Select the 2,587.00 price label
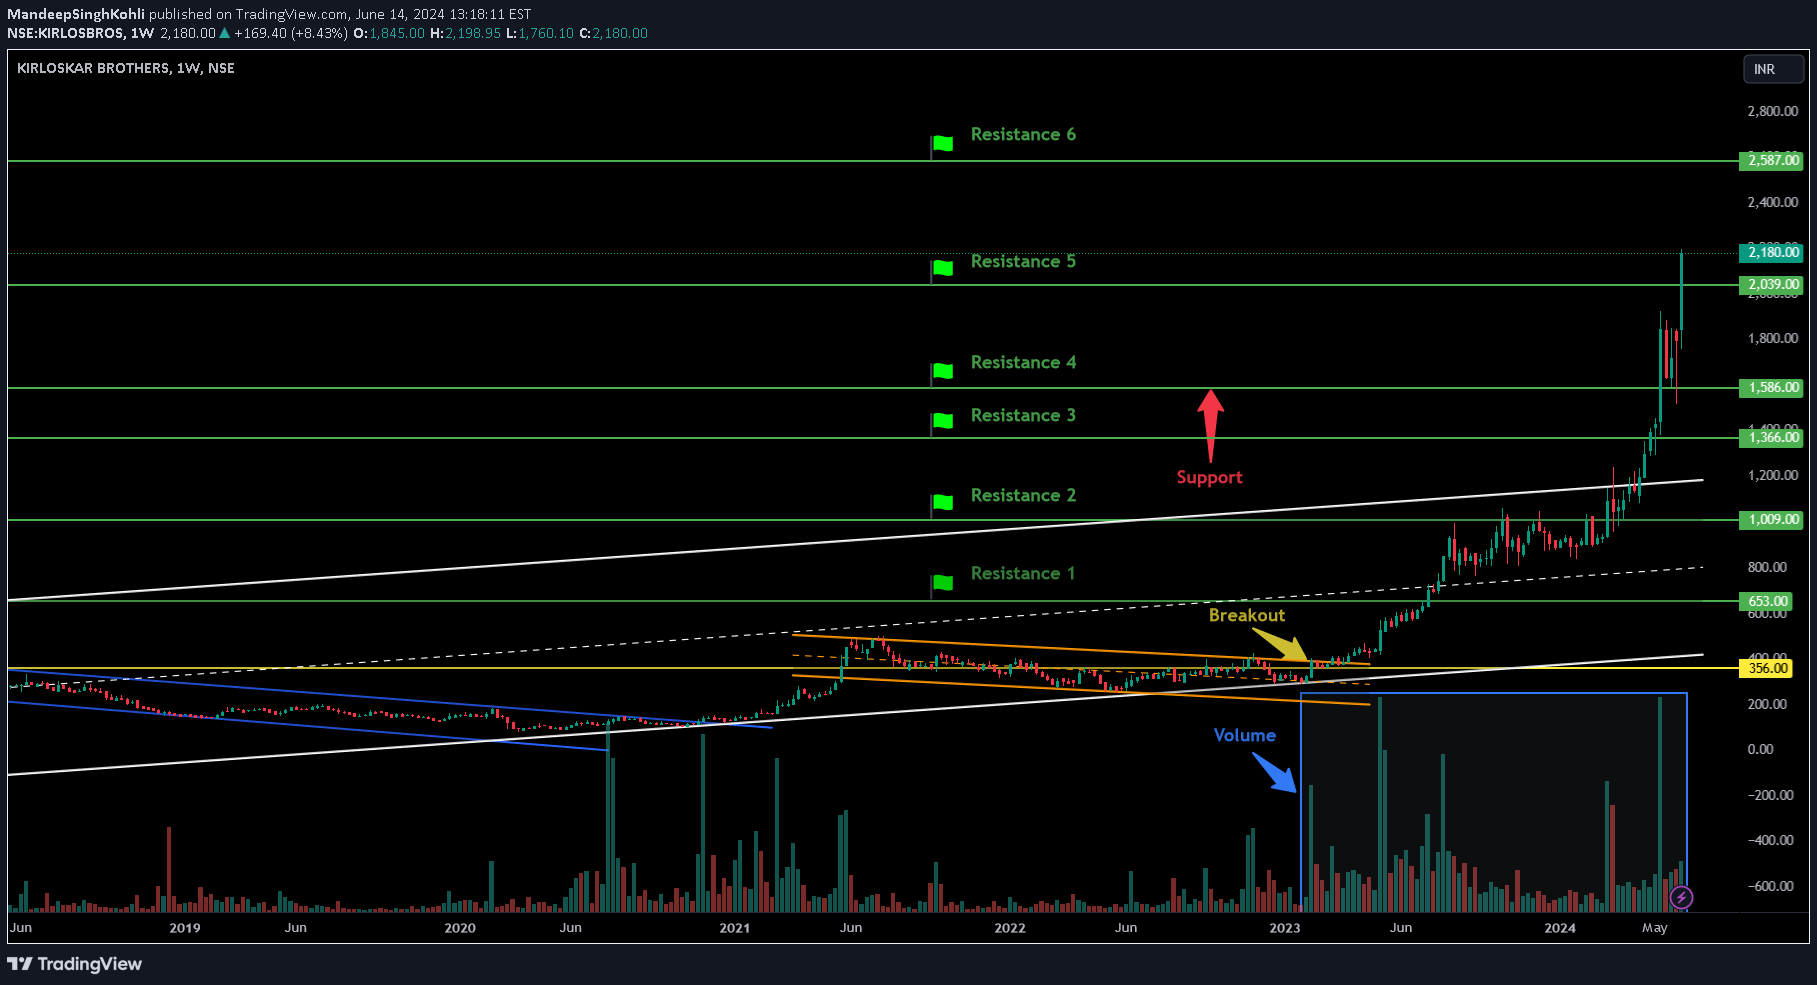 point(1772,160)
